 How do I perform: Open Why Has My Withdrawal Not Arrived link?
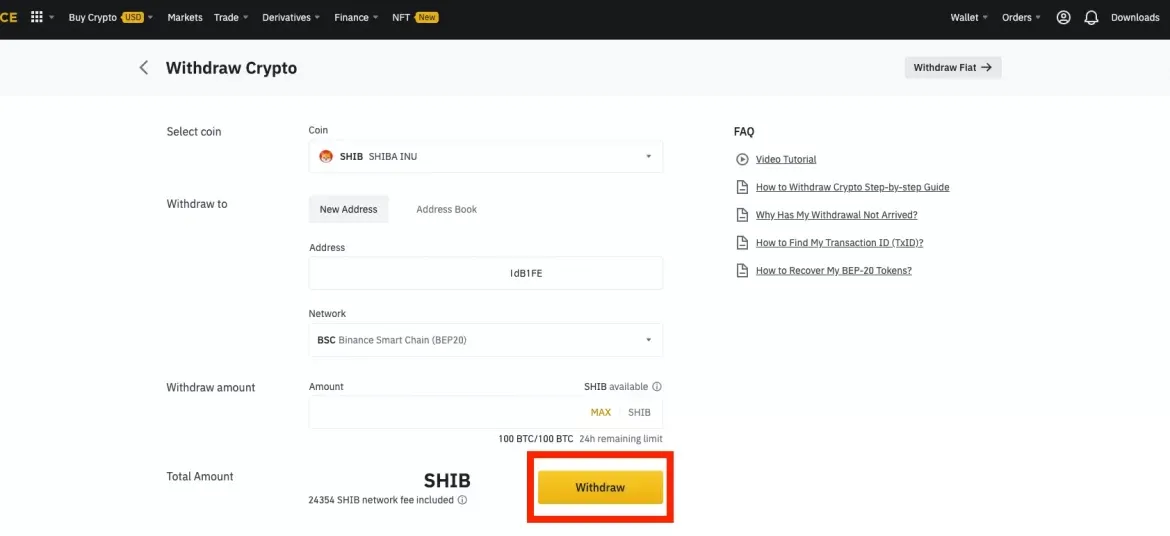[836, 215]
